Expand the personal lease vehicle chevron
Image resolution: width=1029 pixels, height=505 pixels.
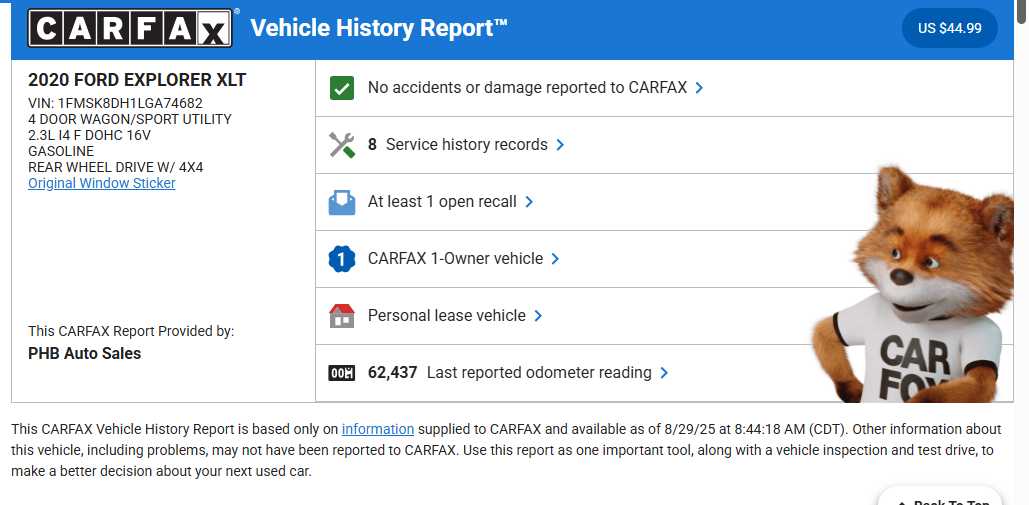tap(538, 316)
